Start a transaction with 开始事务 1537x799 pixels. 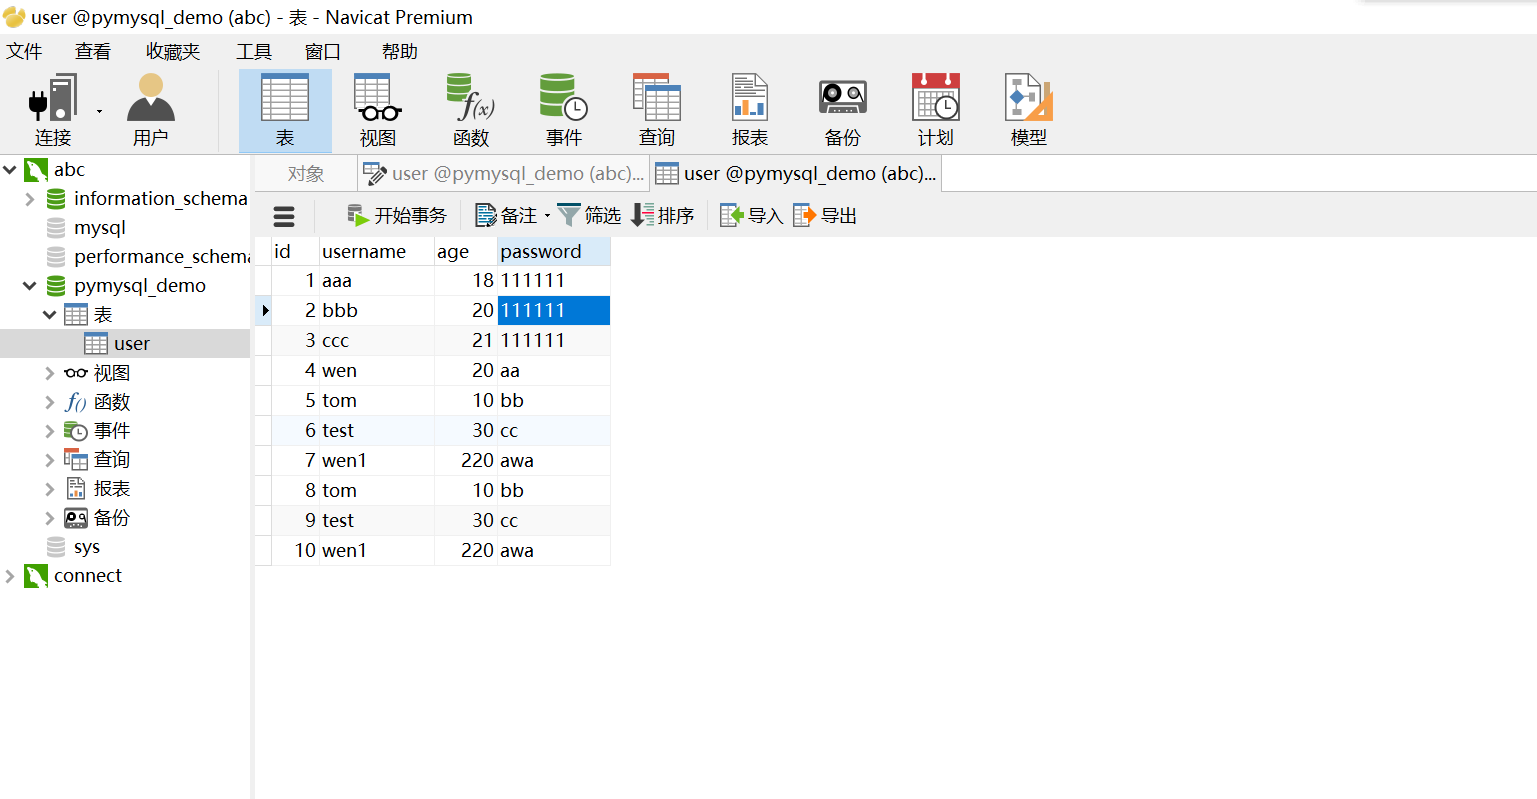pyautogui.click(x=397, y=214)
